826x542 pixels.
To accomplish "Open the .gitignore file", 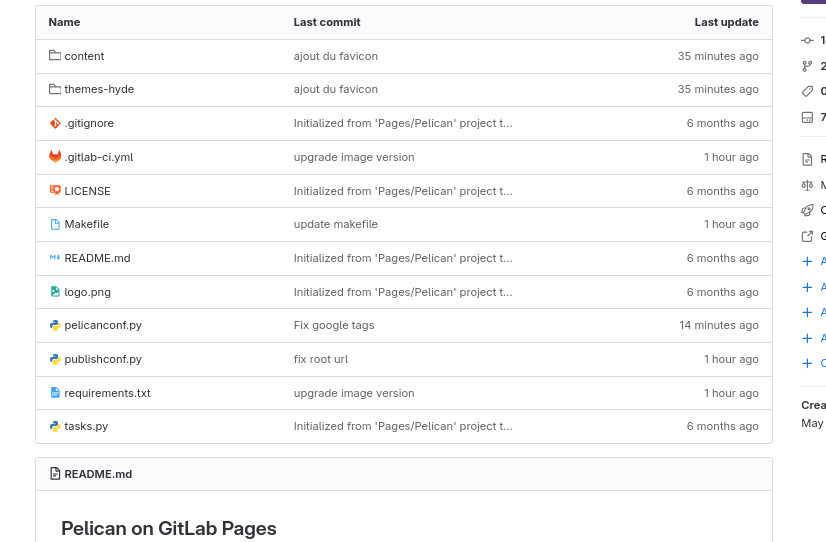I will [89, 123].
